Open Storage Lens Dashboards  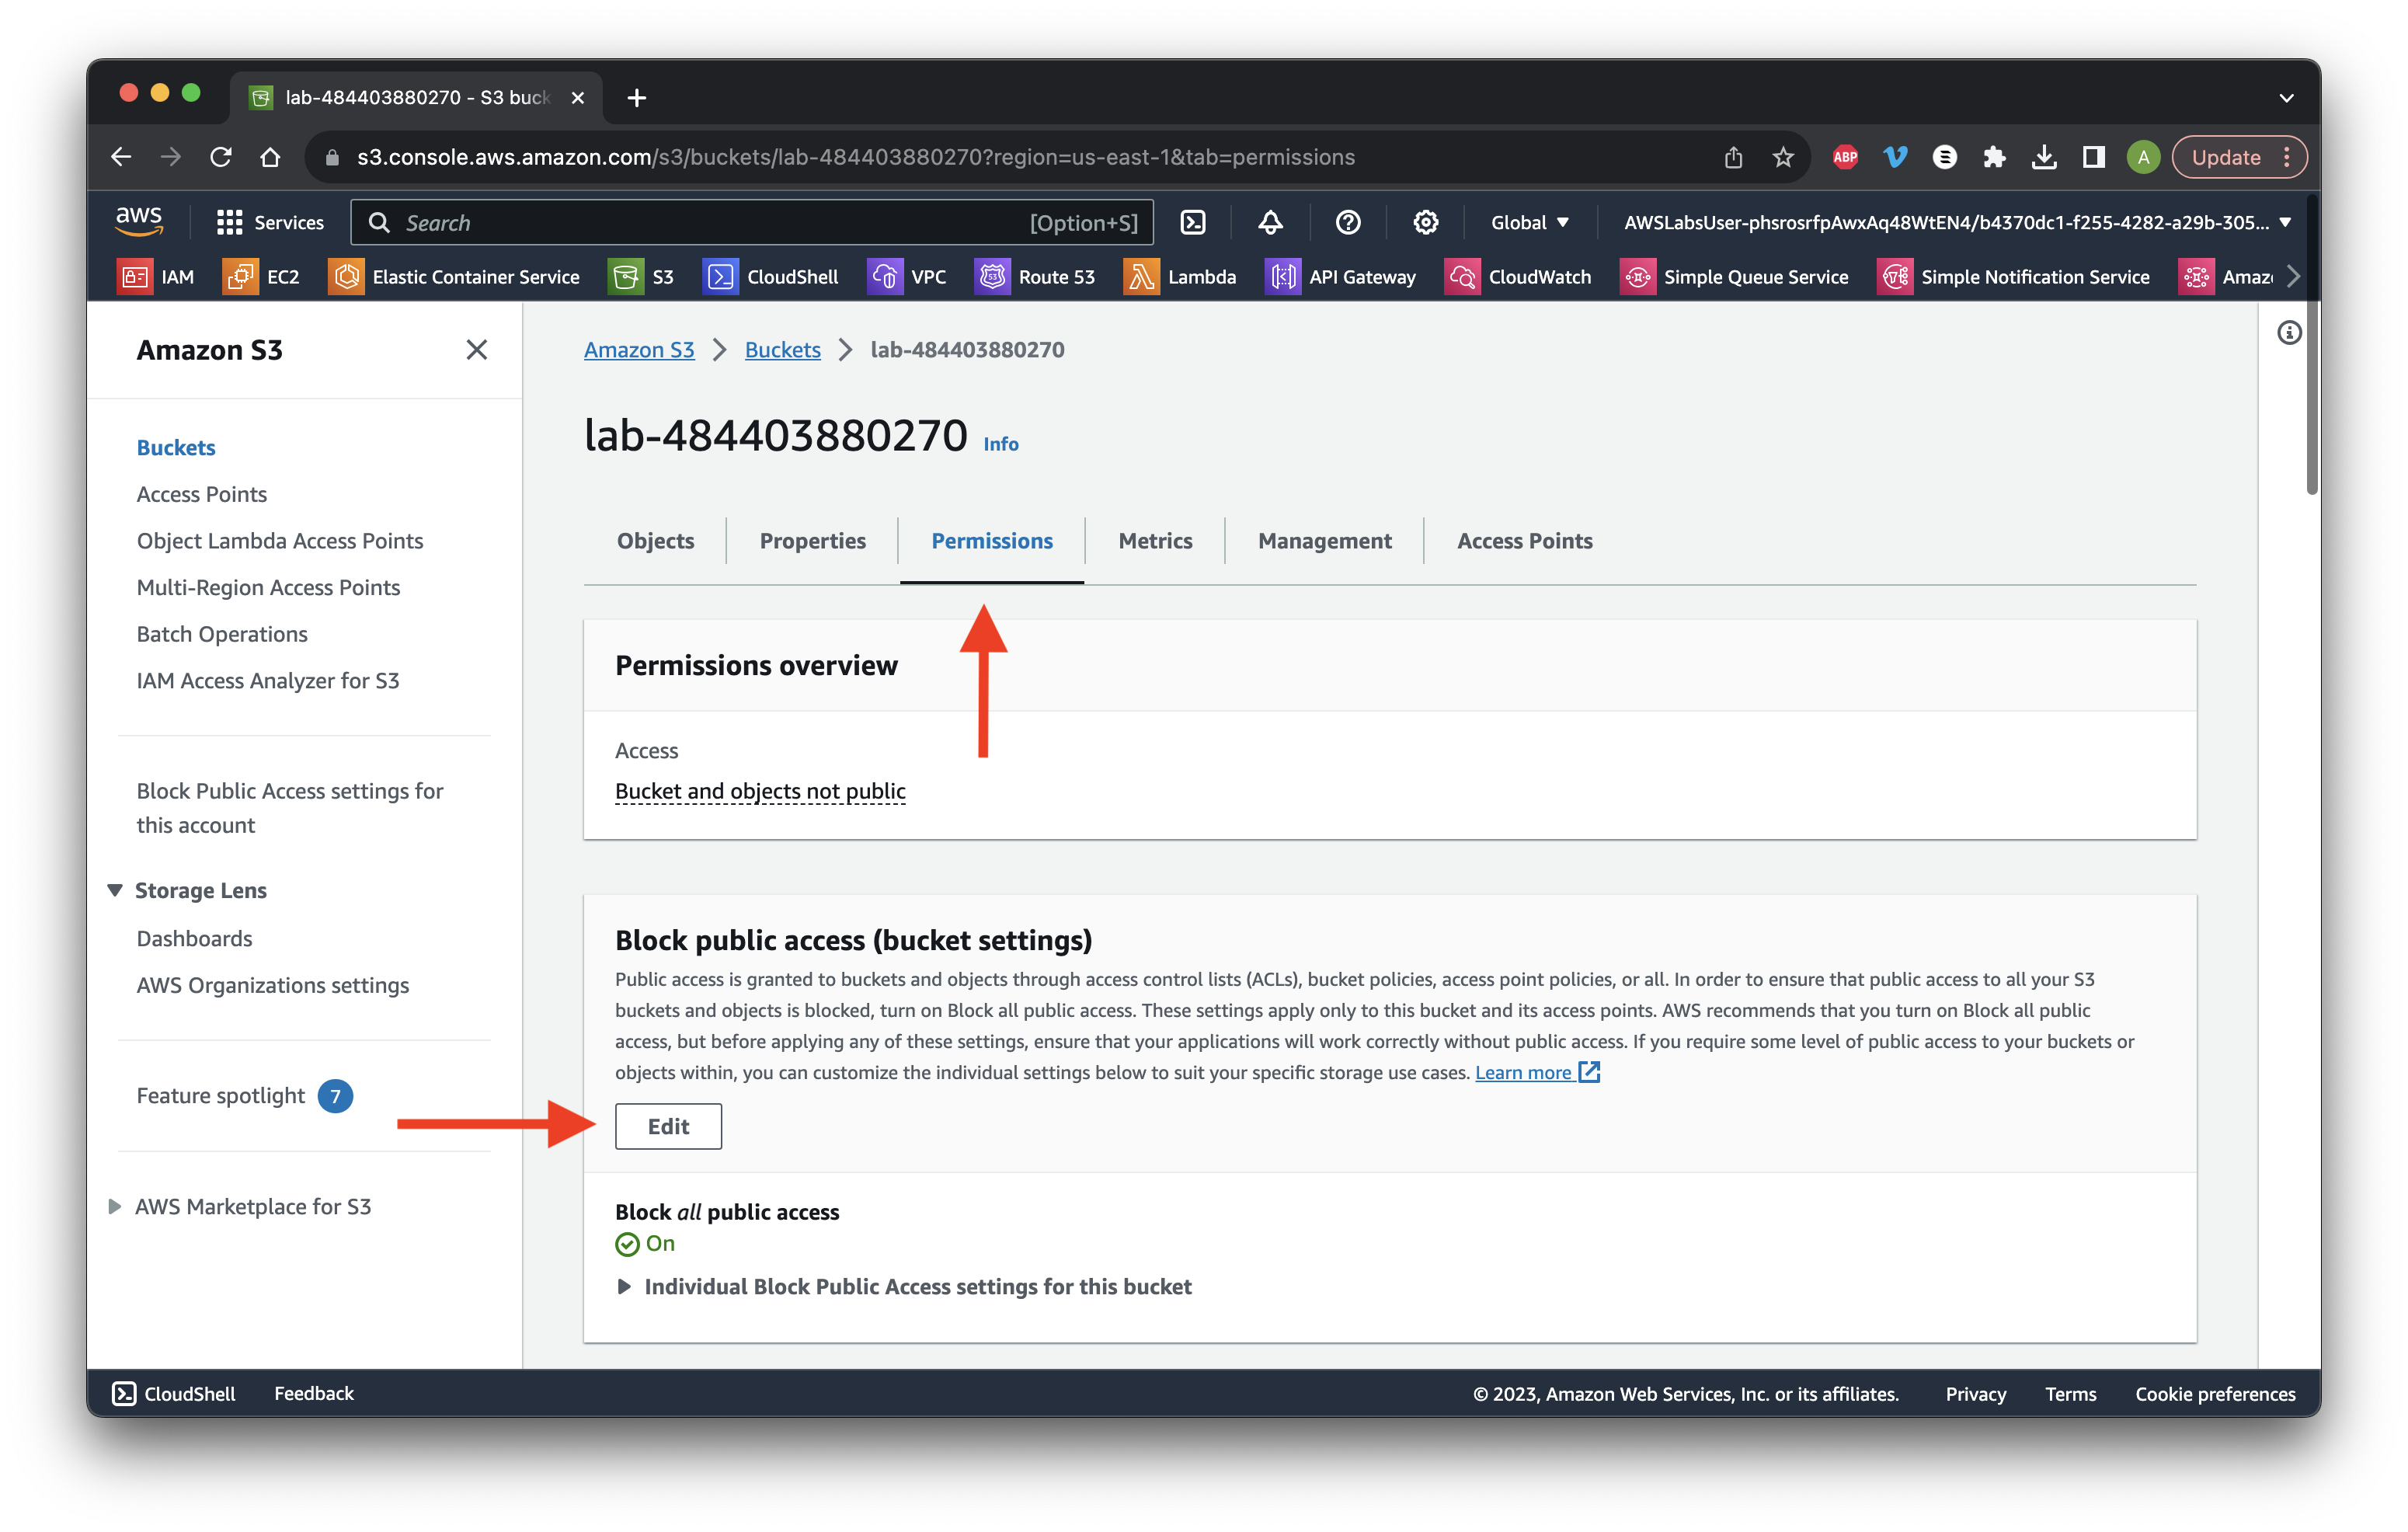point(194,938)
